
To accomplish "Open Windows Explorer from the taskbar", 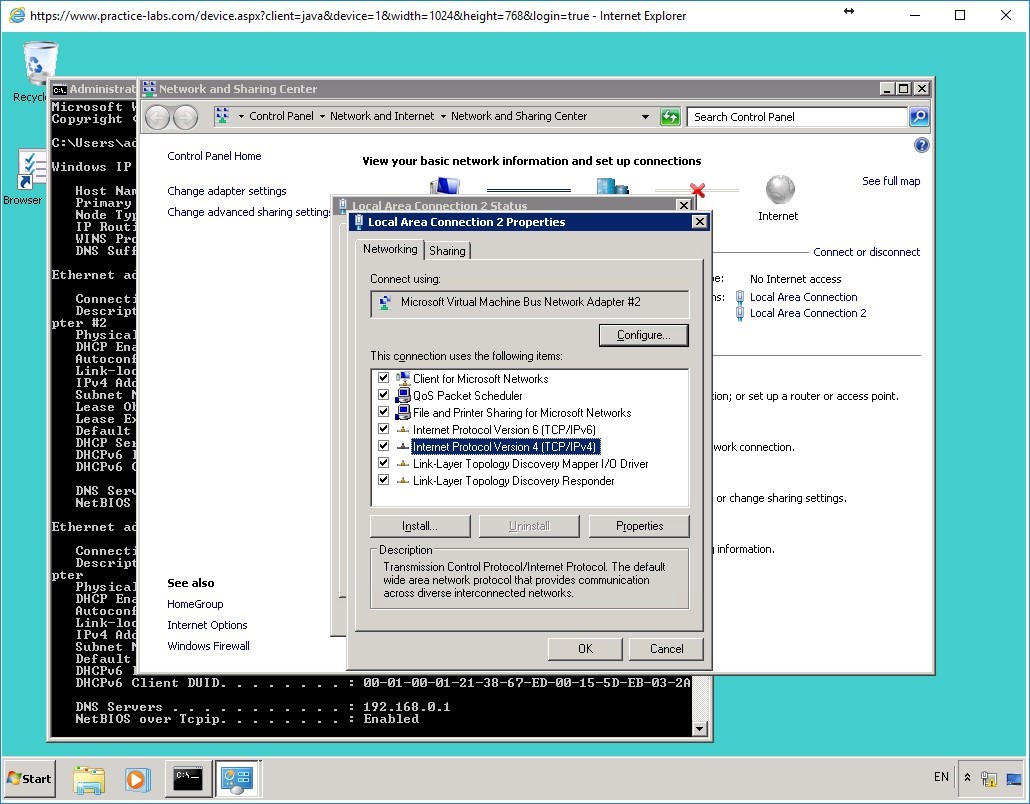I will coord(90,779).
